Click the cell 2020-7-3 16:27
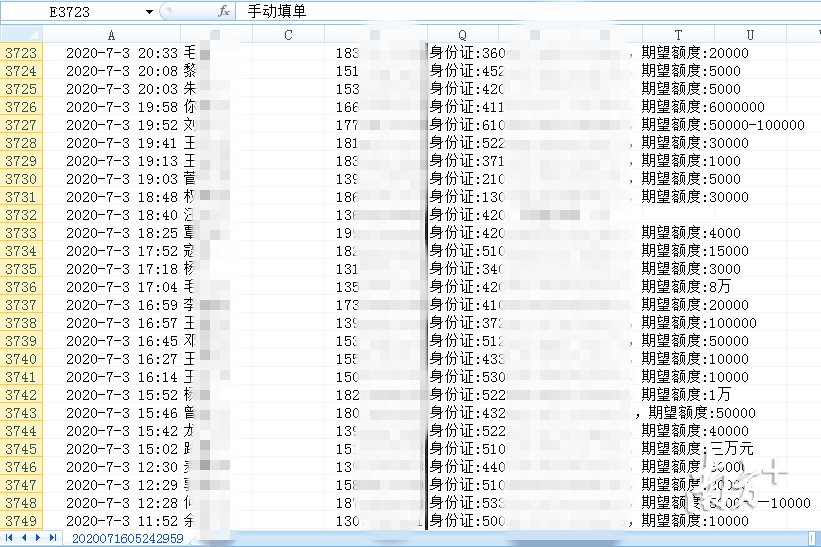This screenshot has width=821, height=547. click(112, 359)
